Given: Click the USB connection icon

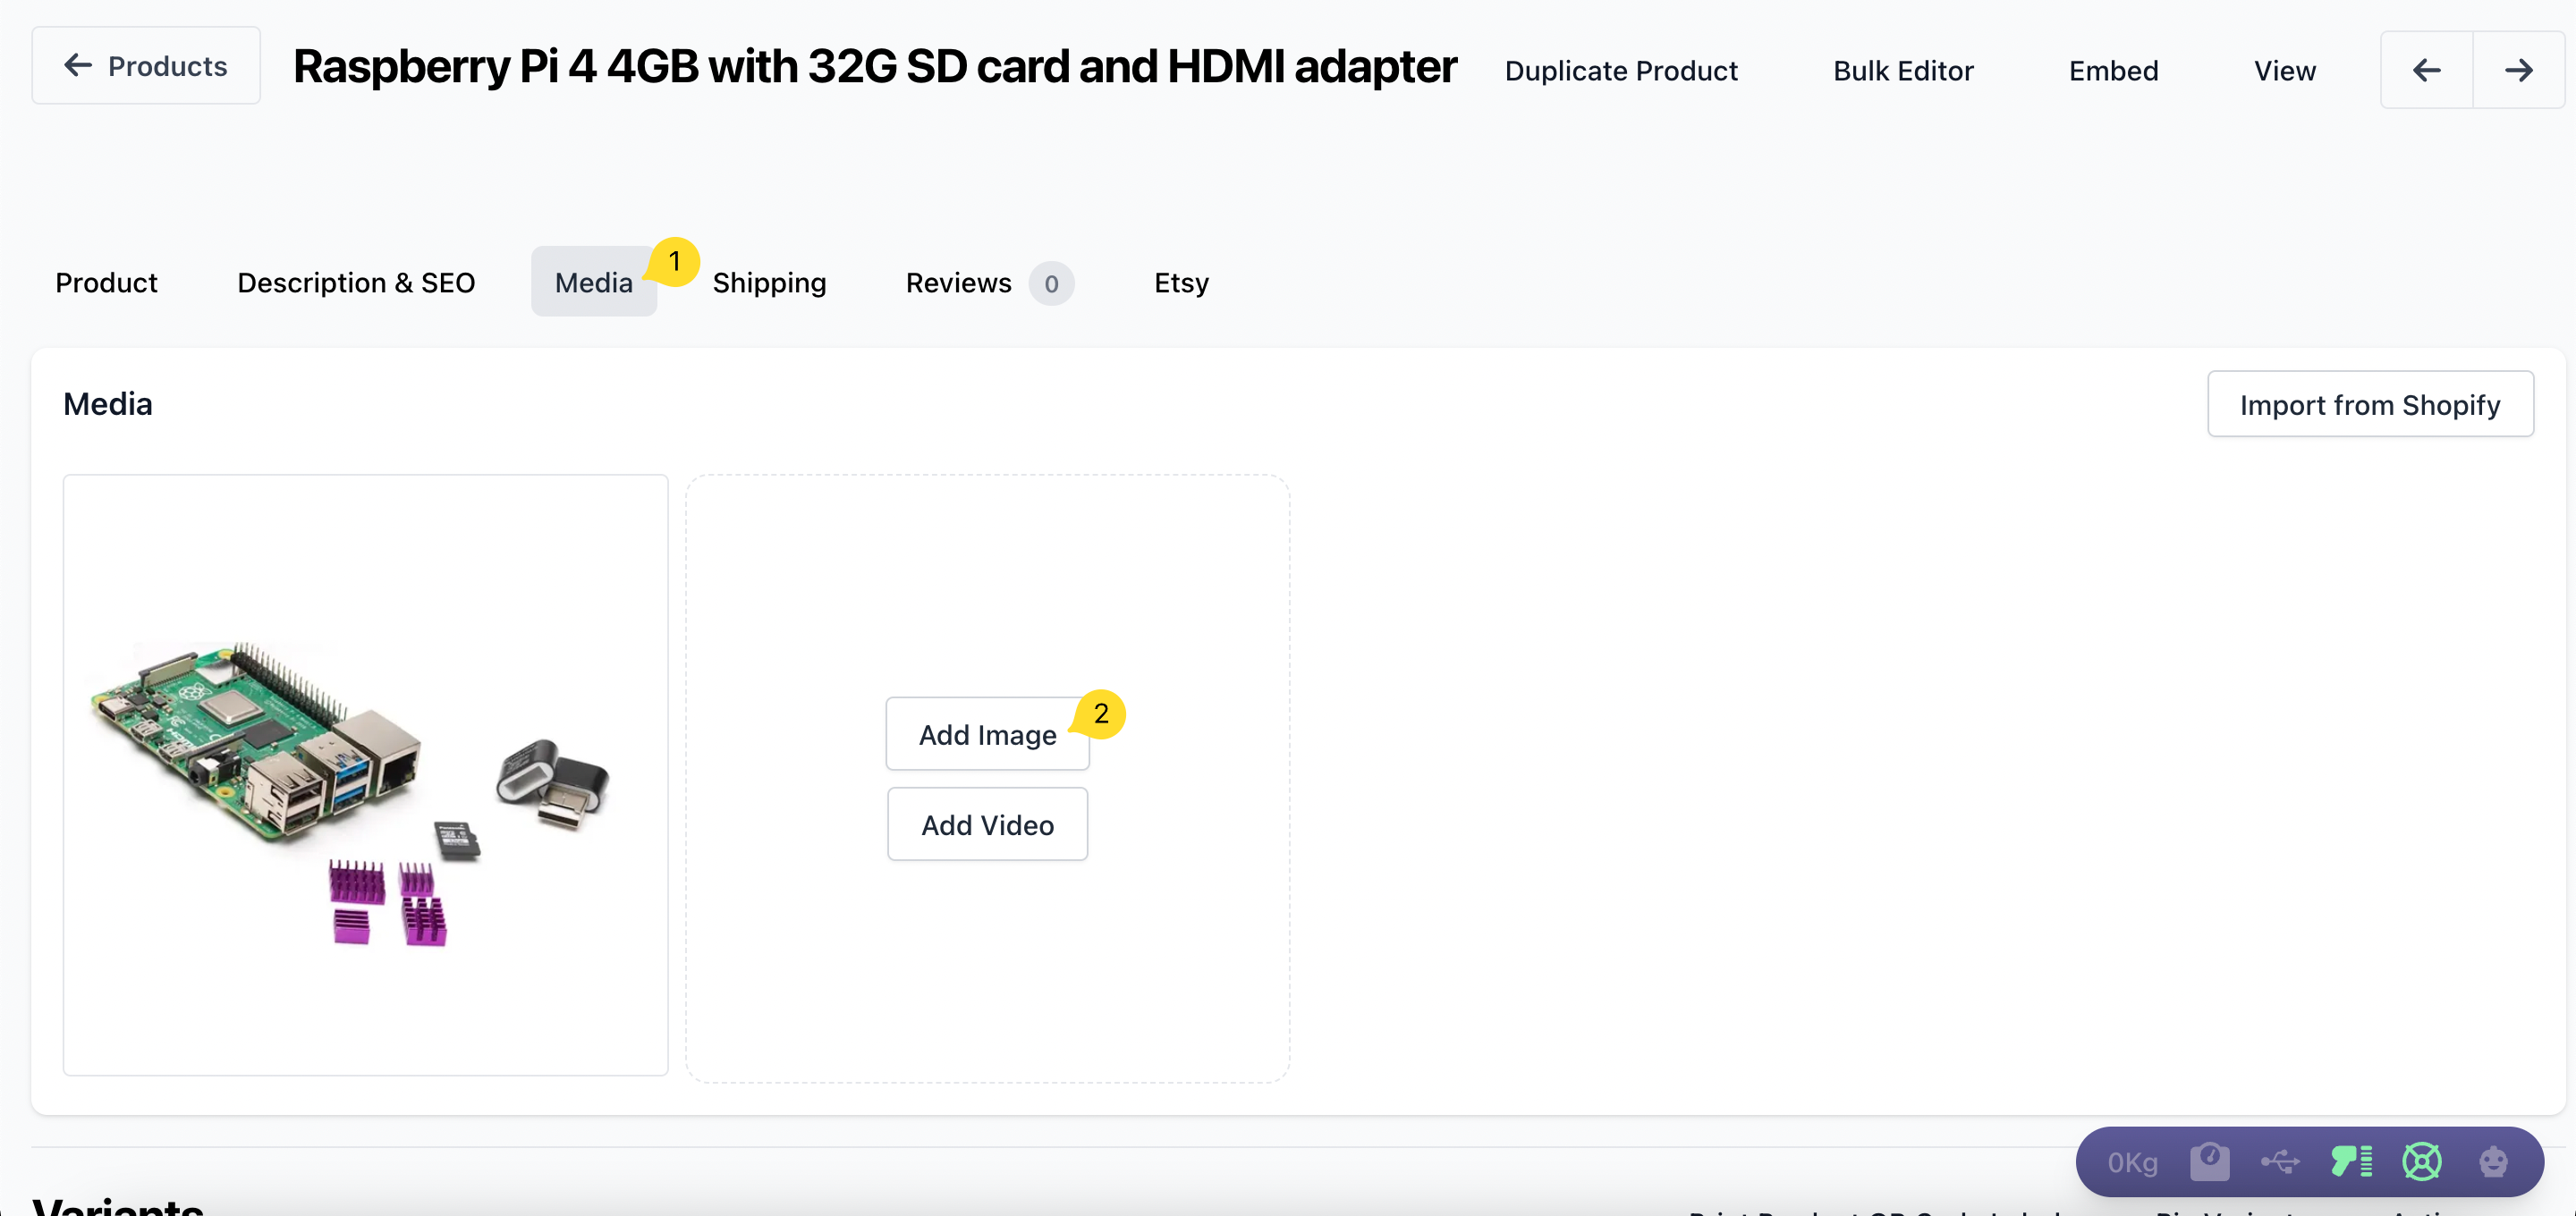Looking at the screenshot, I should pos(2280,1161).
